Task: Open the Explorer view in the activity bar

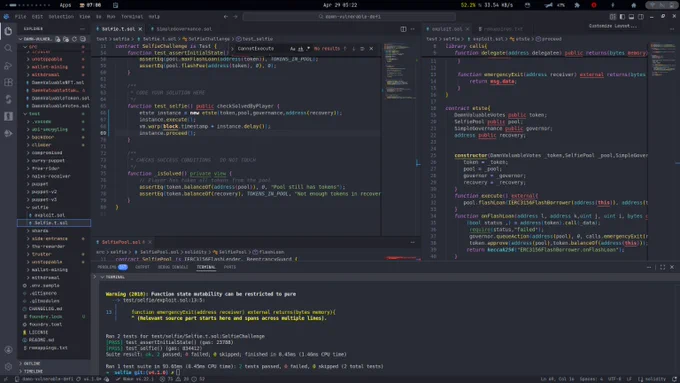Action: [x=8, y=31]
